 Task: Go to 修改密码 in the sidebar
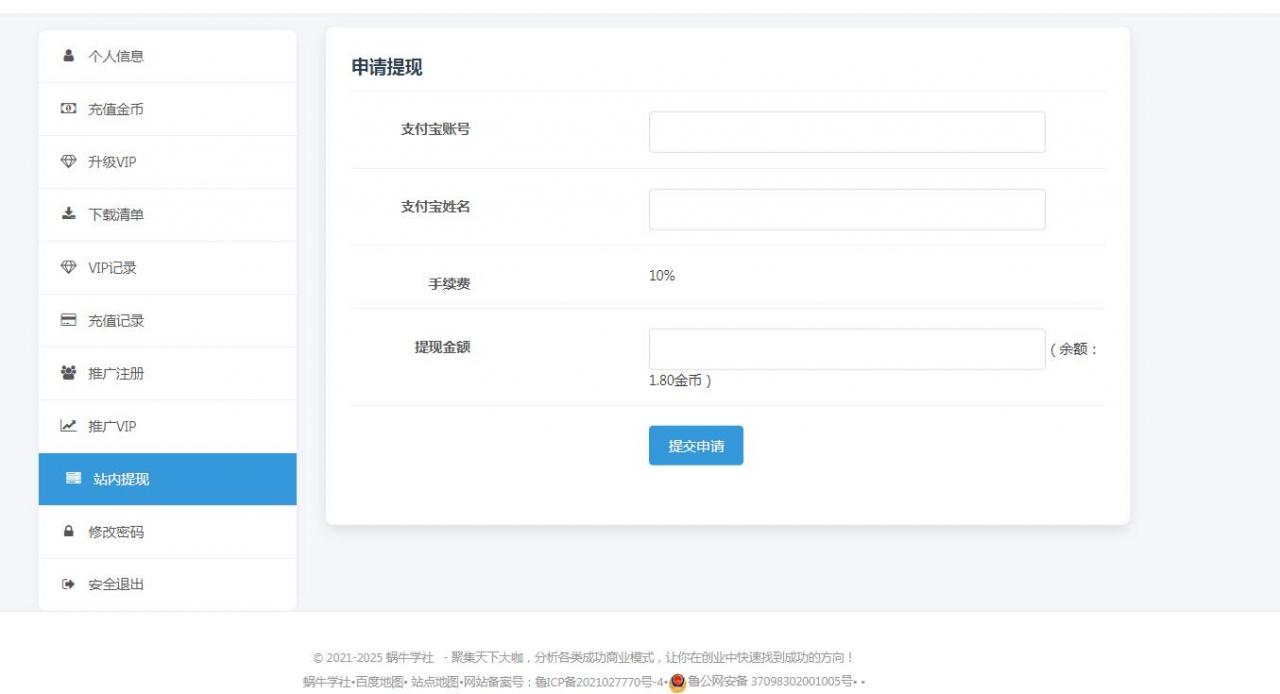click(167, 532)
